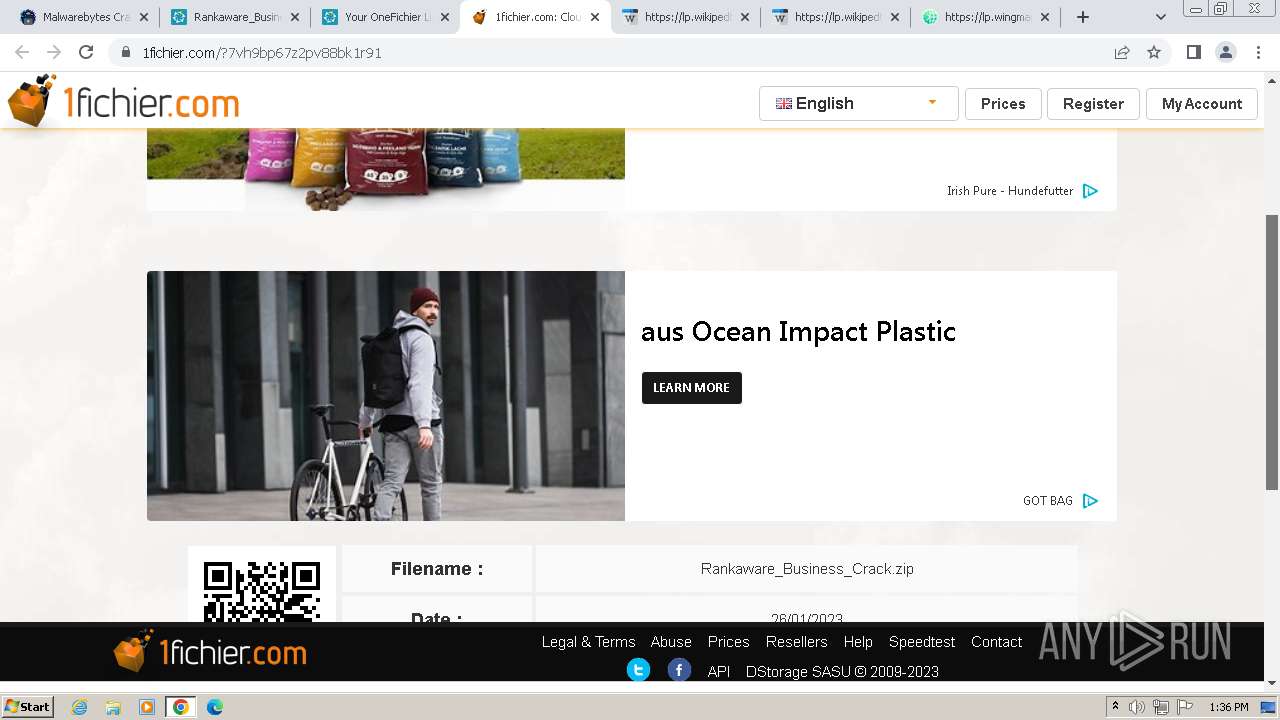The height and width of the screenshot is (720, 1280).
Task: Go forward to the next page
Action: click(x=54, y=52)
